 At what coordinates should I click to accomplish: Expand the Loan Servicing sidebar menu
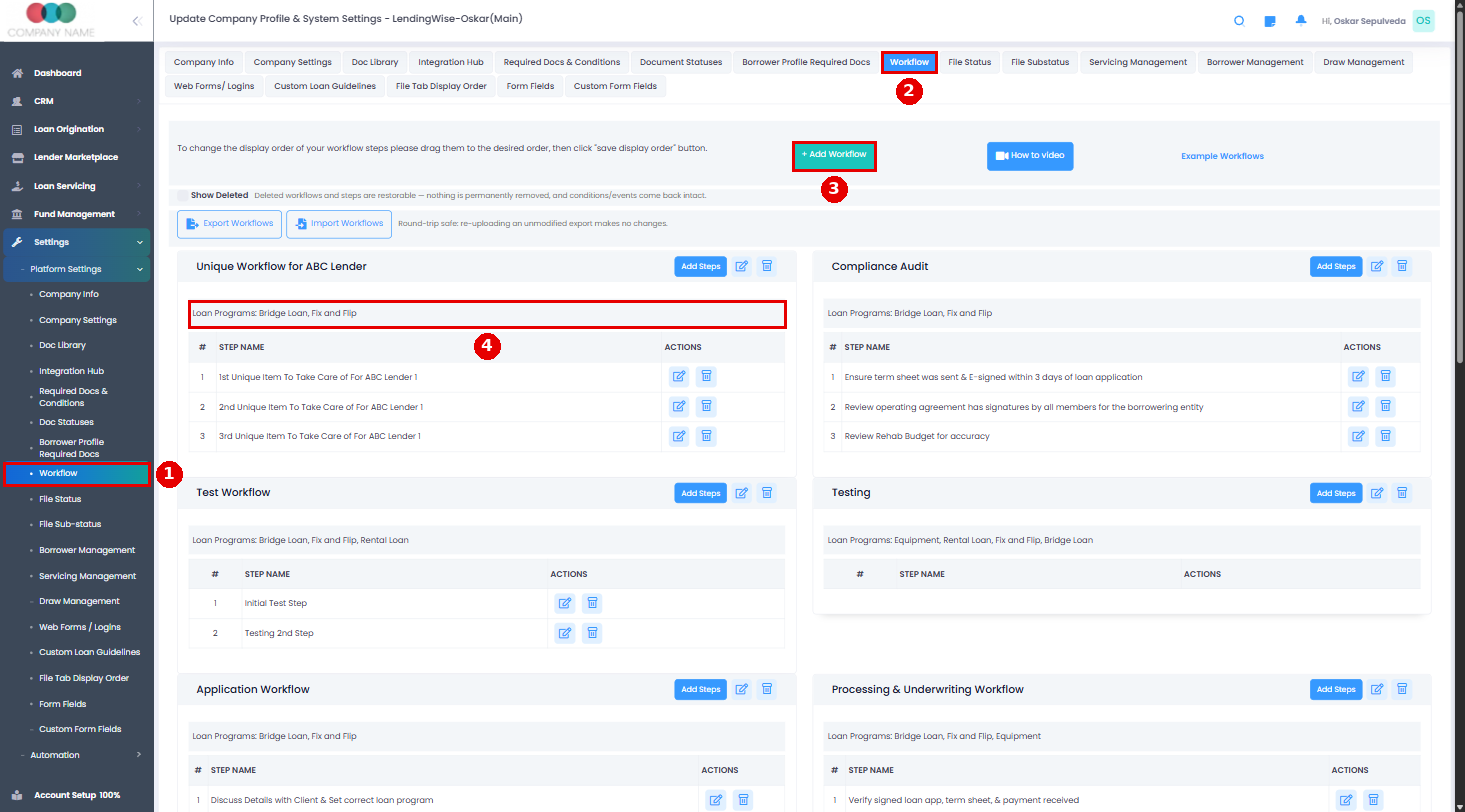click(x=76, y=186)
